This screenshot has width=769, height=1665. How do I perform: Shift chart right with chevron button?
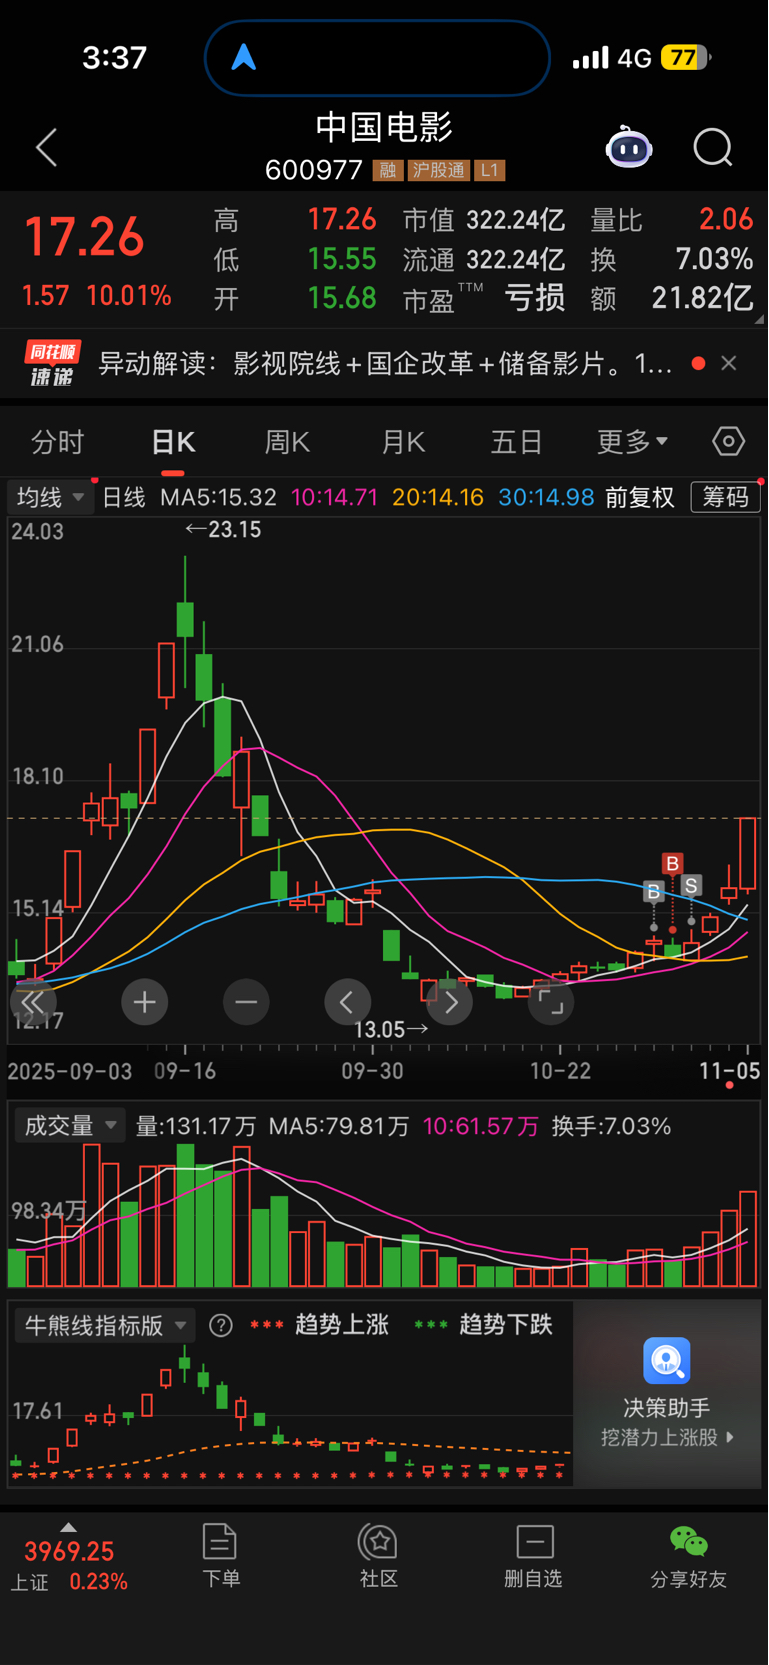[x=450, y=1002]
